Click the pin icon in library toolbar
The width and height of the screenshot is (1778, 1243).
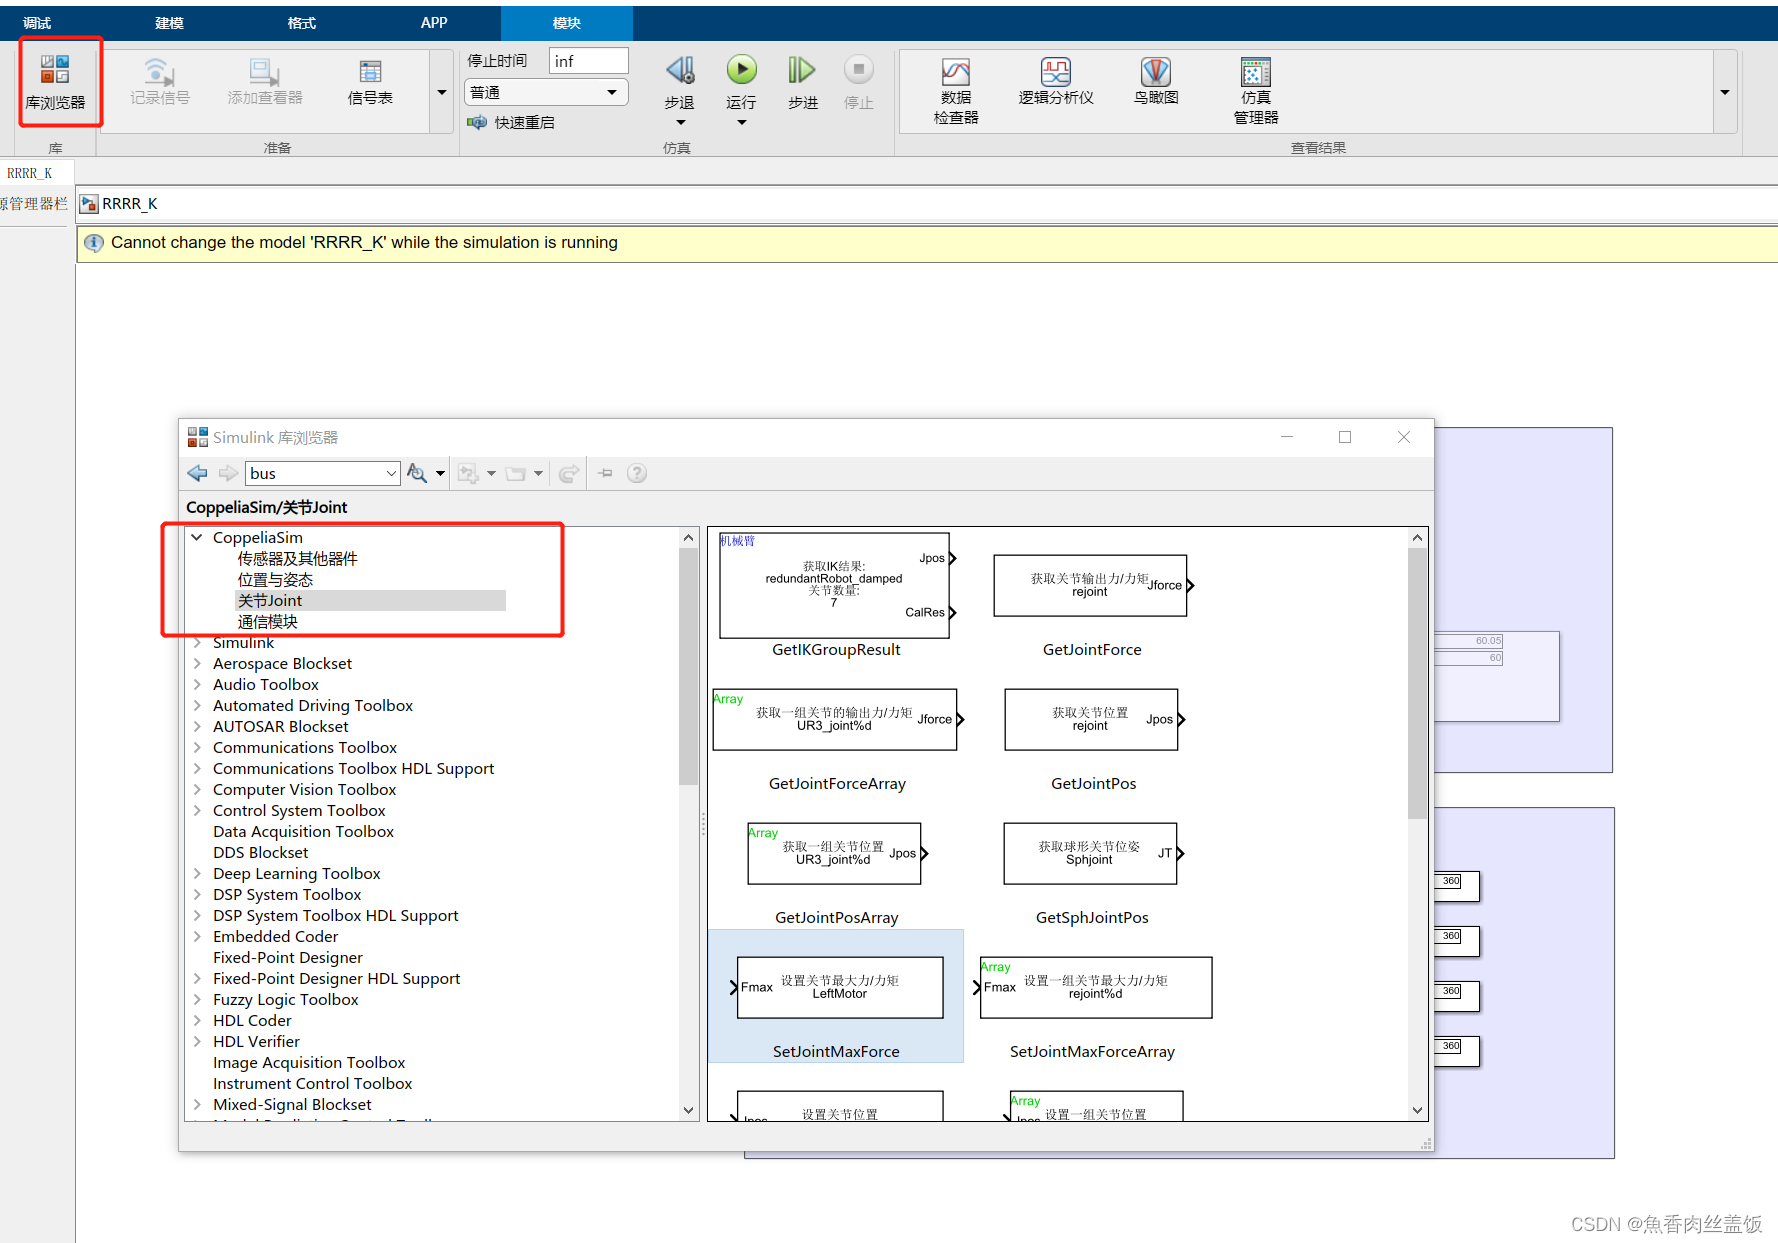pyautogui.click(x=605, y=473)
